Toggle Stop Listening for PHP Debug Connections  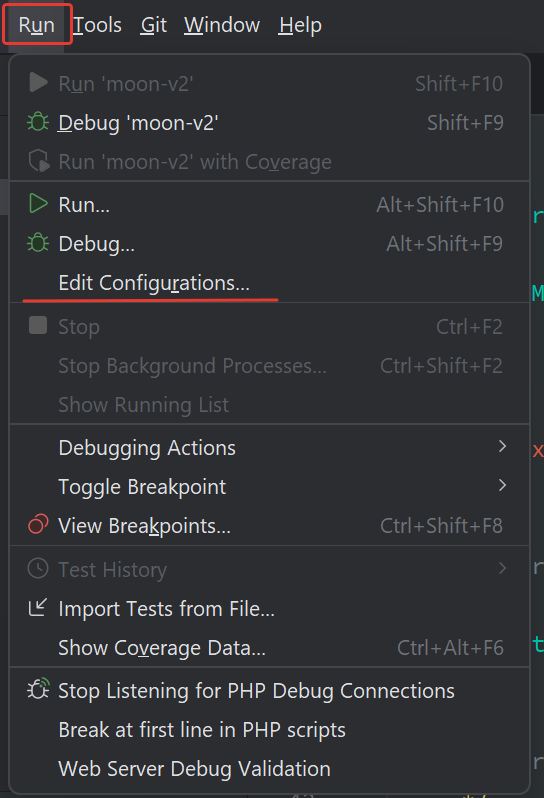(x=270, y=691)
